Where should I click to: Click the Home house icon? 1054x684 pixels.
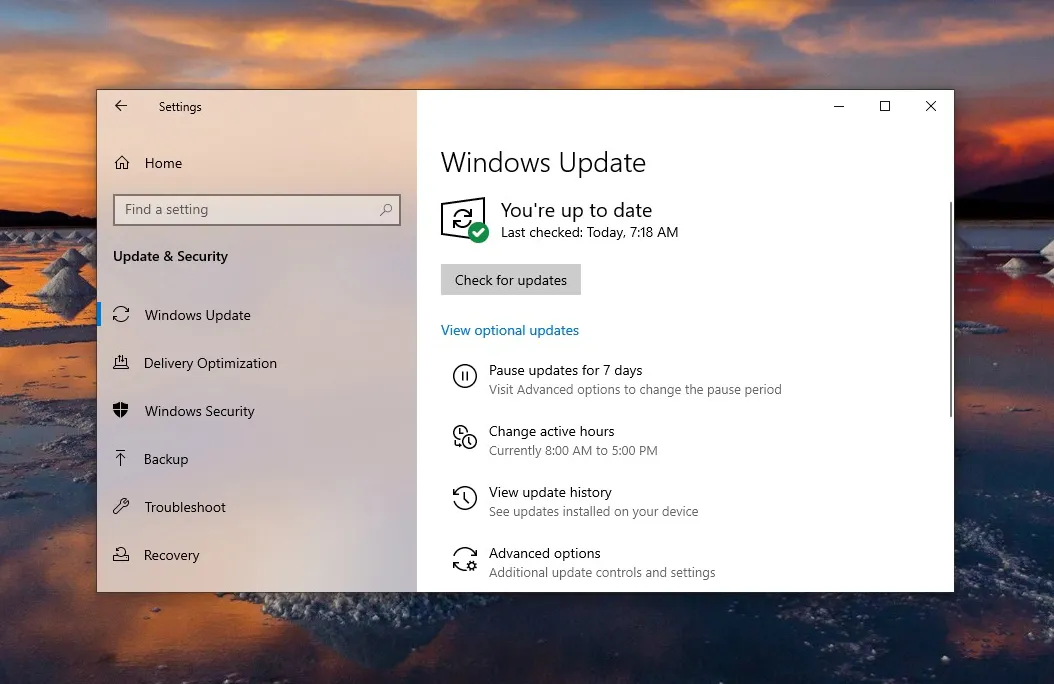(122, 163)
